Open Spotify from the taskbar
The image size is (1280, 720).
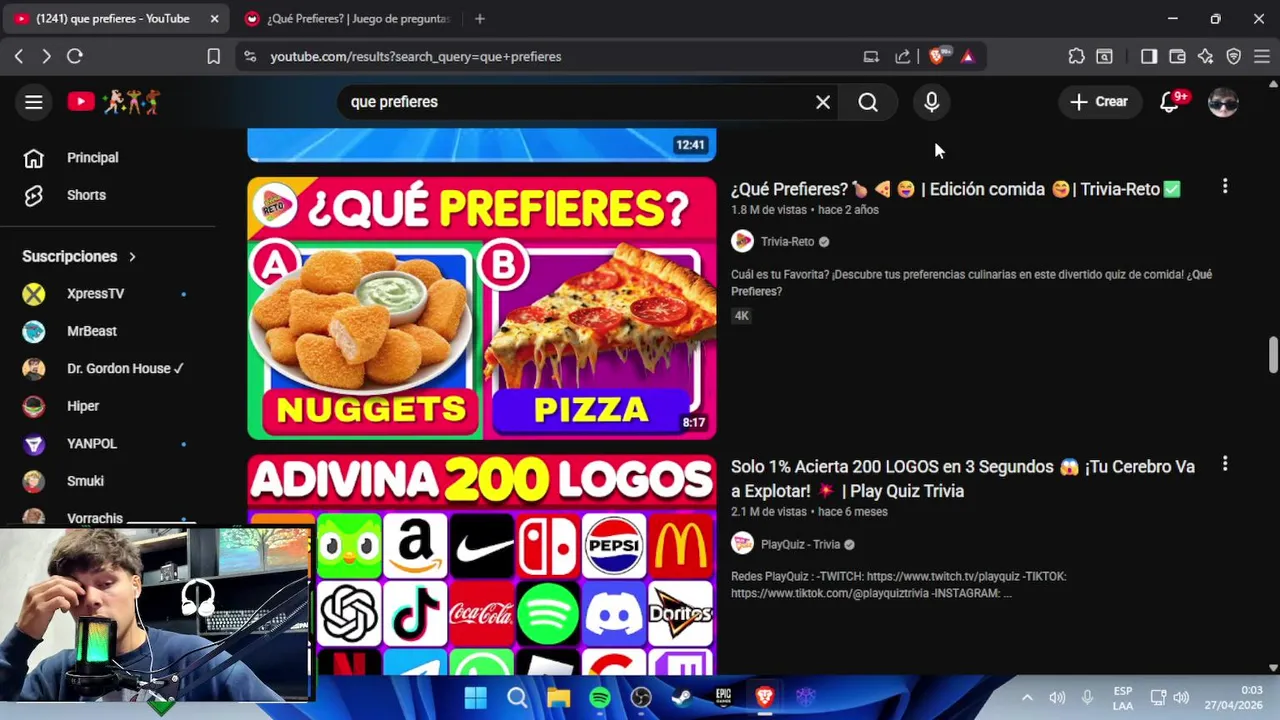(600, 697)
